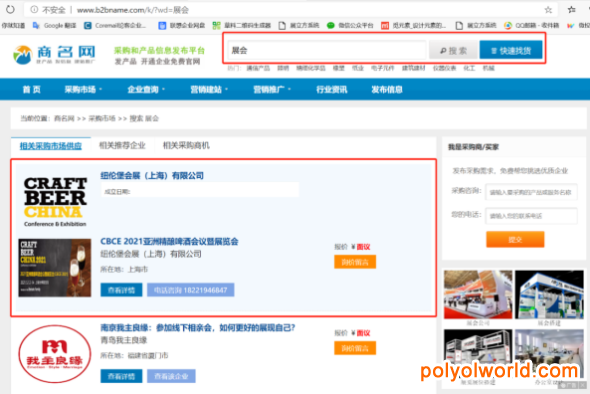Open the Coremail bookmark
590x394 pixels.
click(115, 26)
